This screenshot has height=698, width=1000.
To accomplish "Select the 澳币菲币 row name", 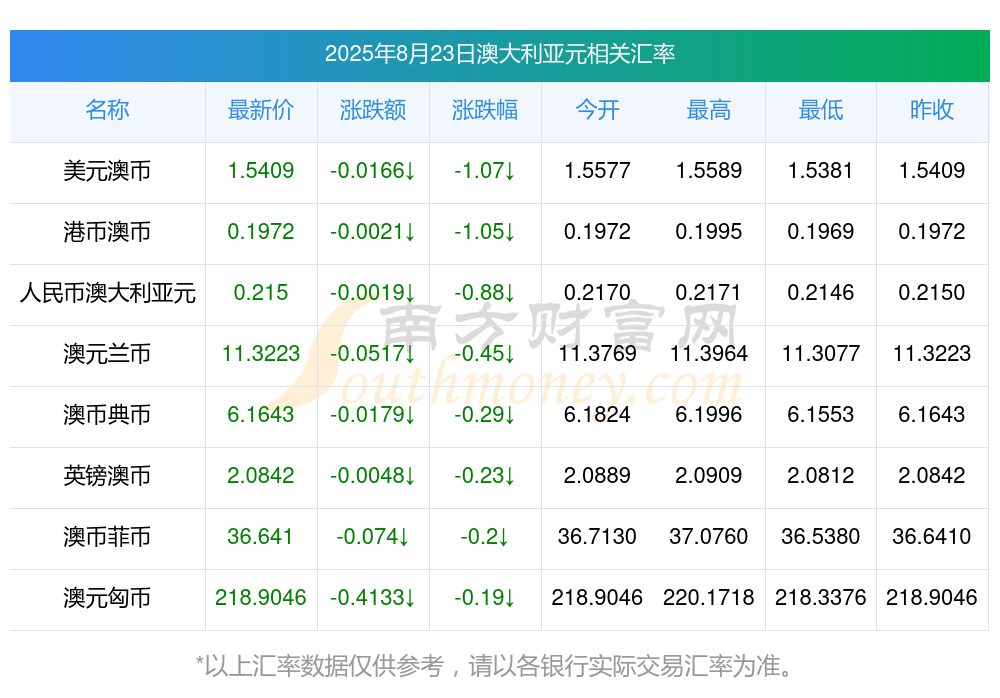I will tap(107, 537).
